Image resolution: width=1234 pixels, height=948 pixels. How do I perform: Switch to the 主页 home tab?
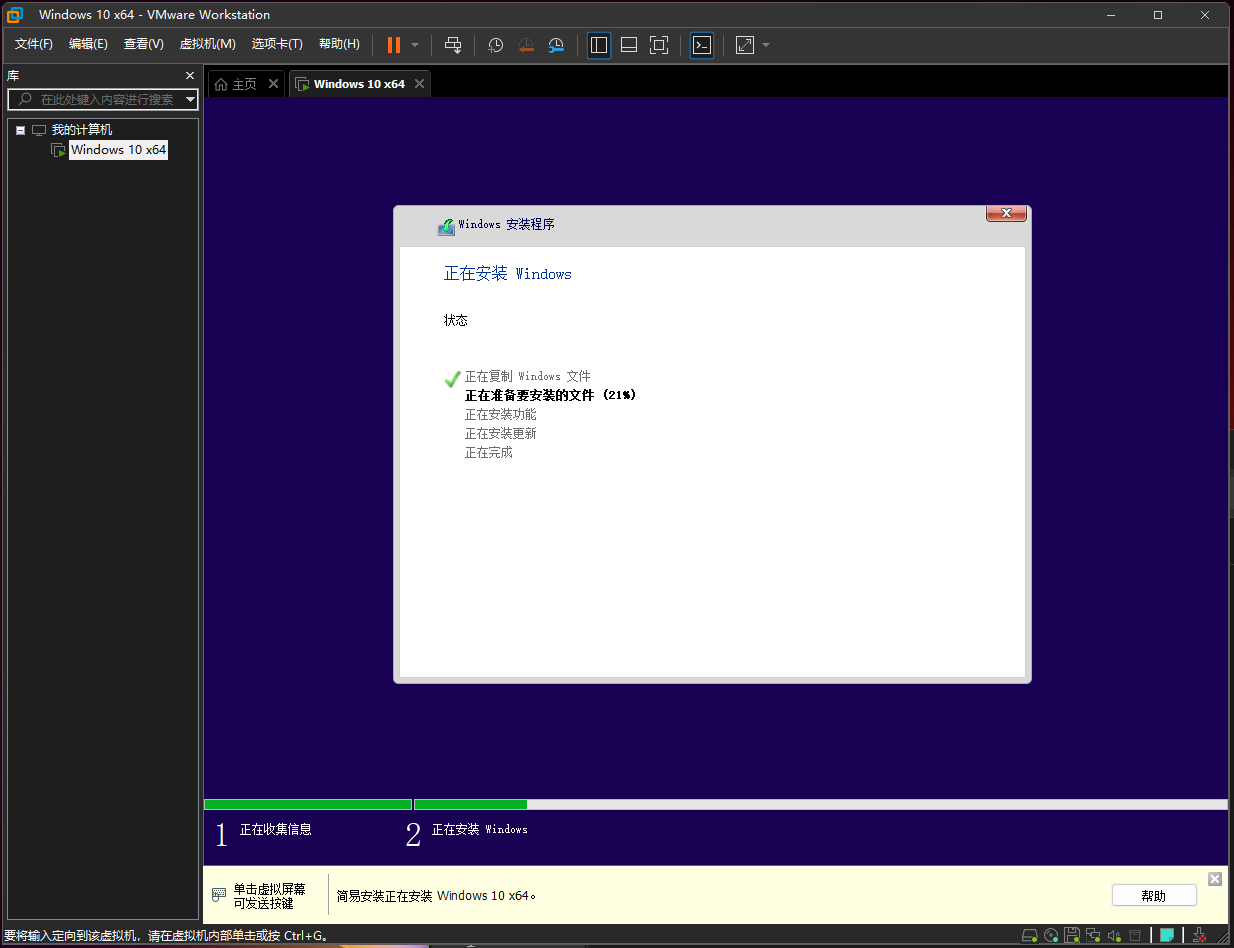236,84
